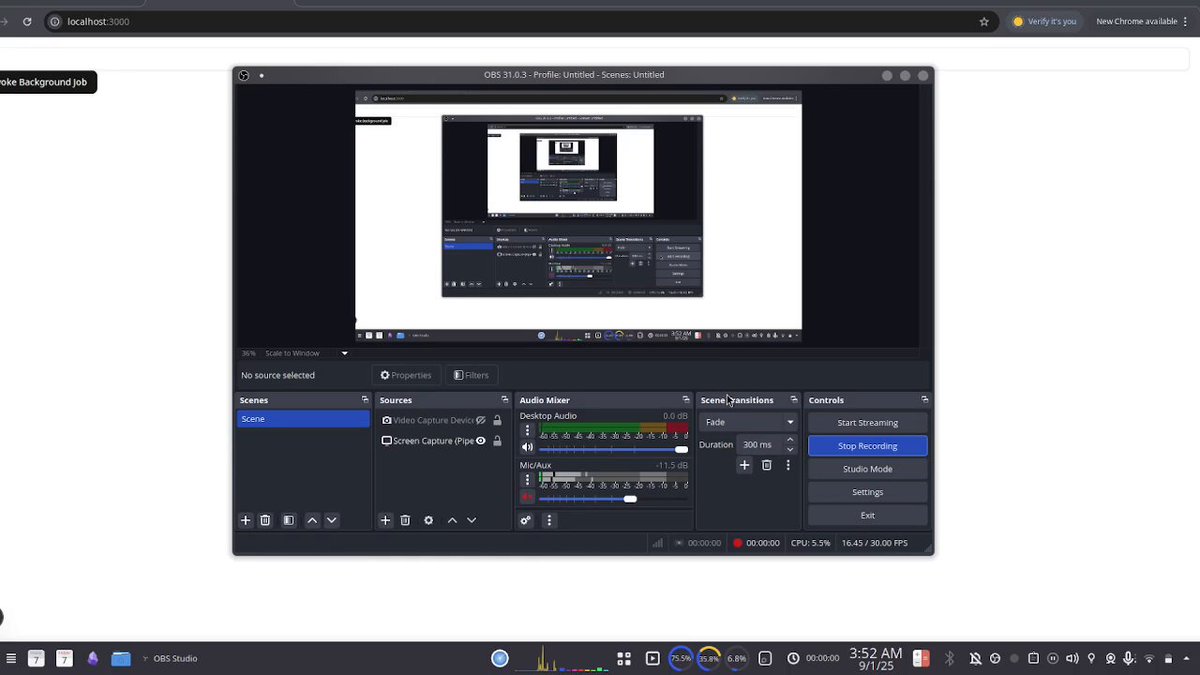Add a new scene with plus icon

pos(245,520)
